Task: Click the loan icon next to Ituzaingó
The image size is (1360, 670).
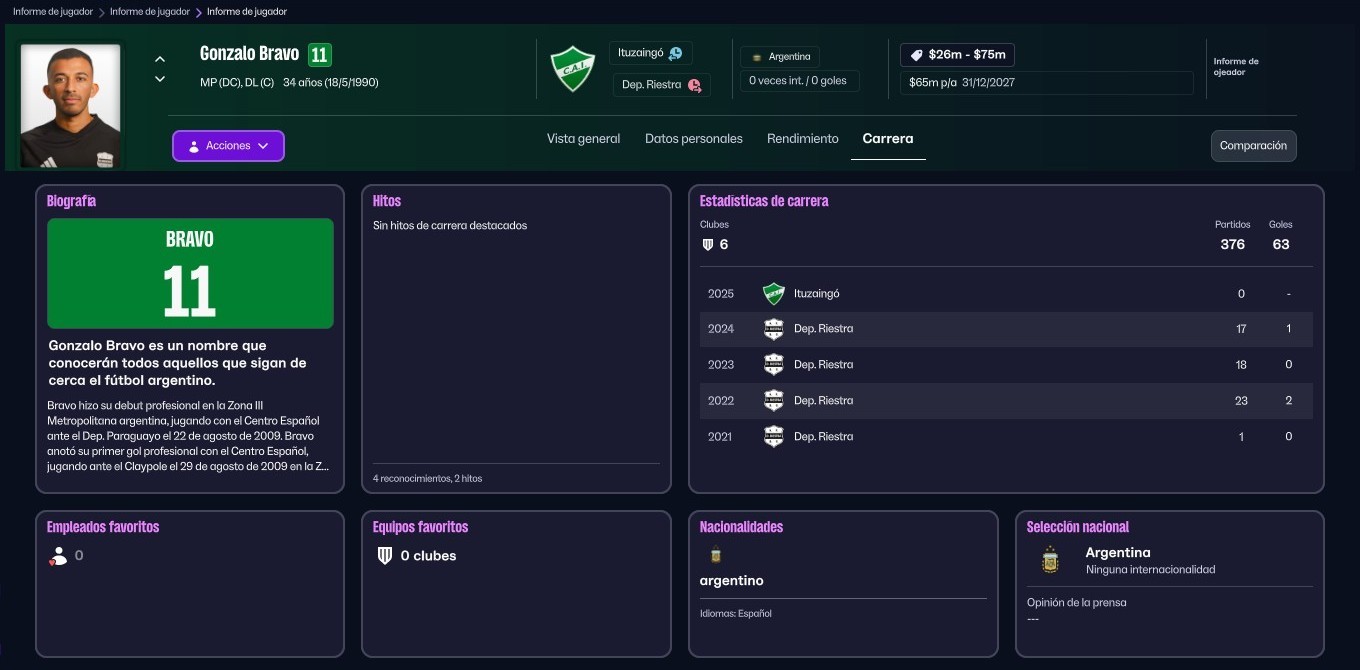Action: coord(676,54)
